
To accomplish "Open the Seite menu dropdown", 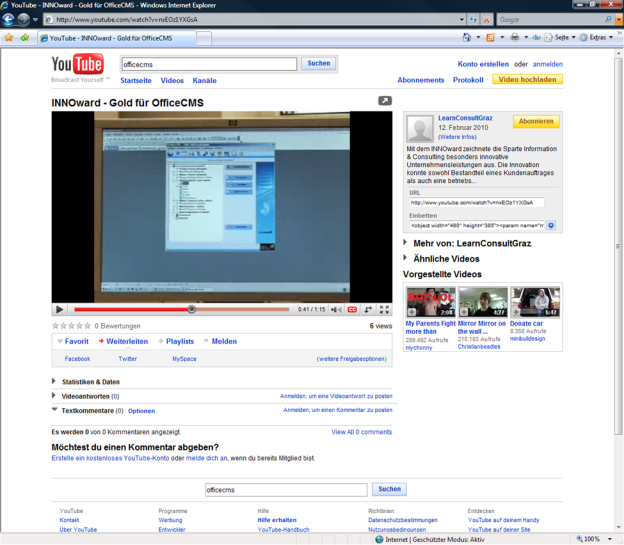I will tap(560, 37).
